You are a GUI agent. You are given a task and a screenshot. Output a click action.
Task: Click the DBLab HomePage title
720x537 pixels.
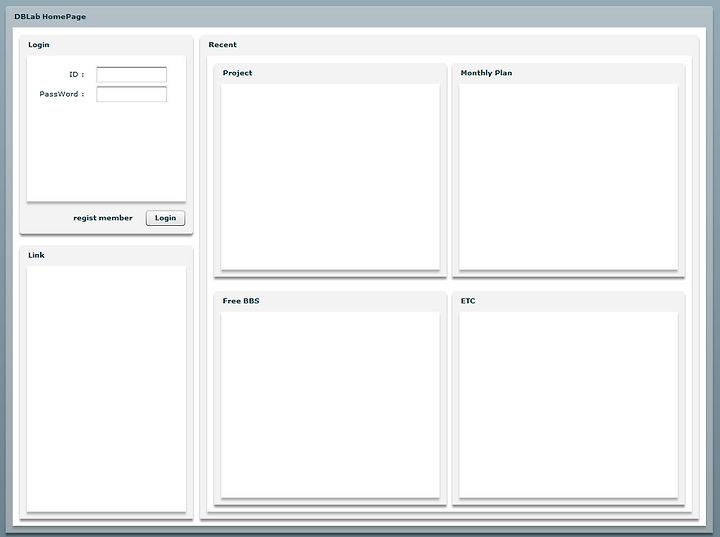(x=50, y=17)
